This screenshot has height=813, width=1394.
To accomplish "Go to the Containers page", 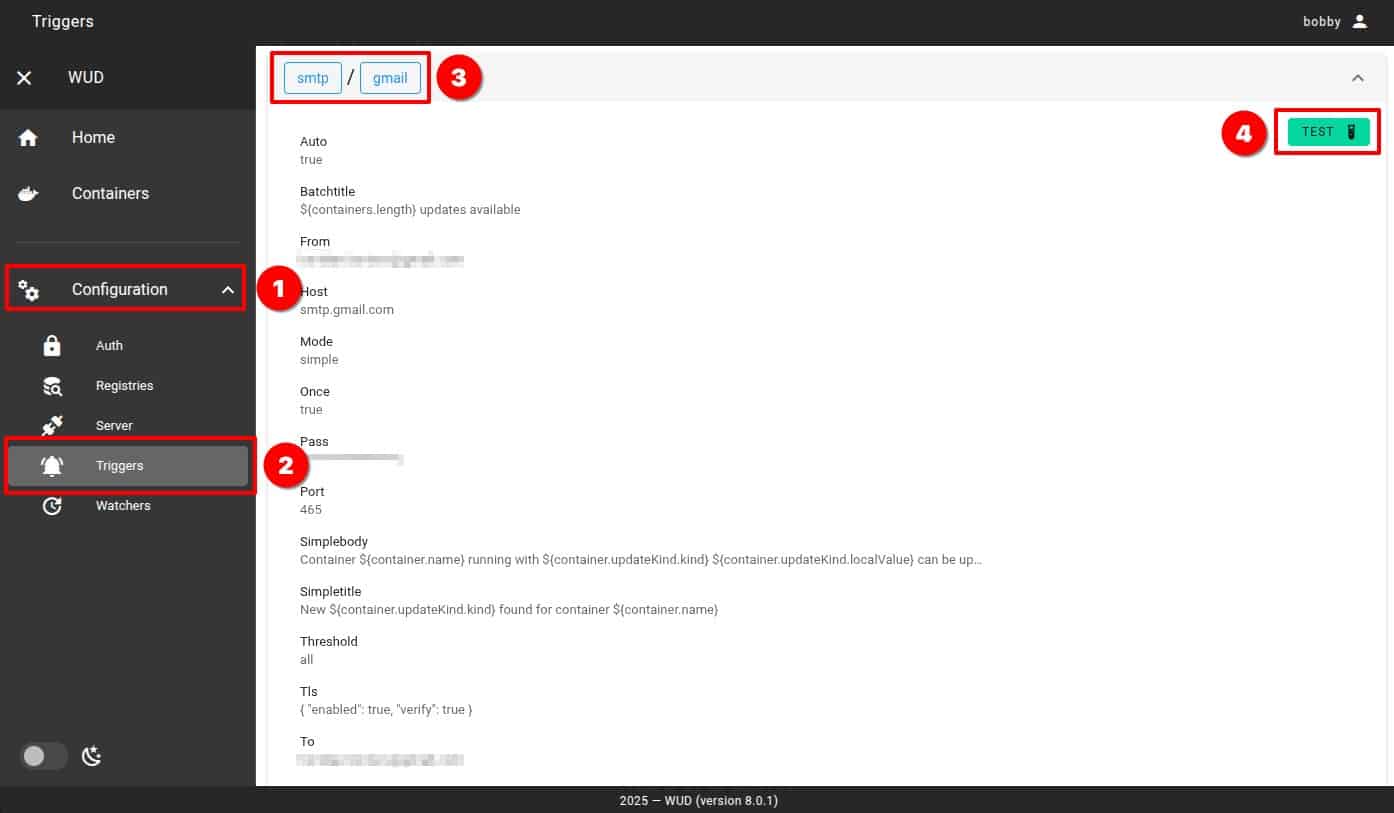I will pos(110,194).
